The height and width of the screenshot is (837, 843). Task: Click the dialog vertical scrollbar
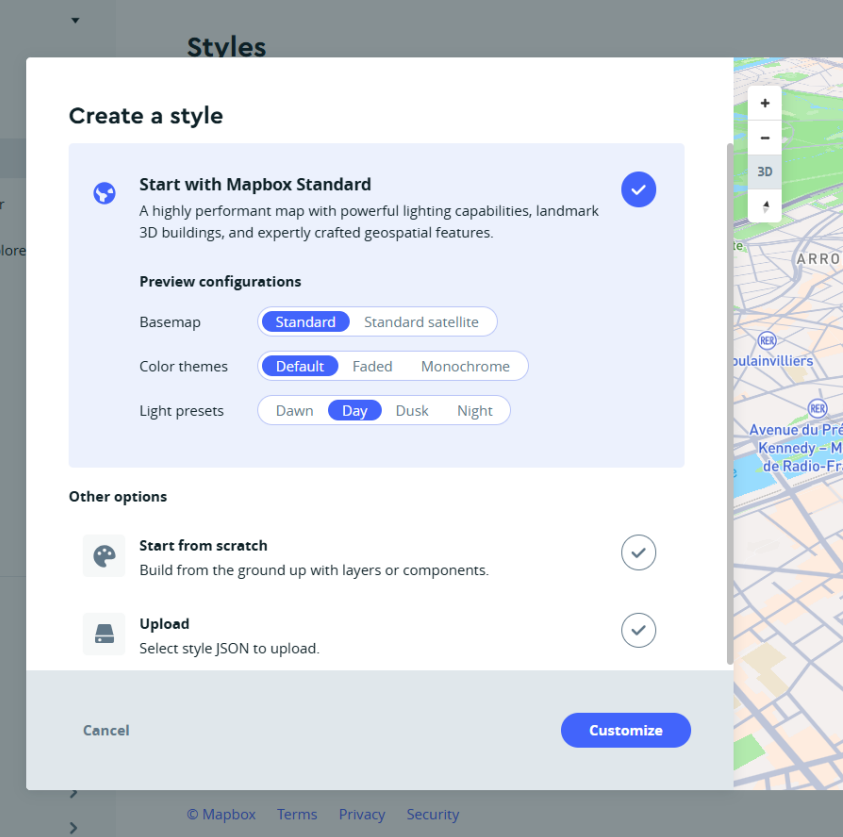[x=730, y=400]
